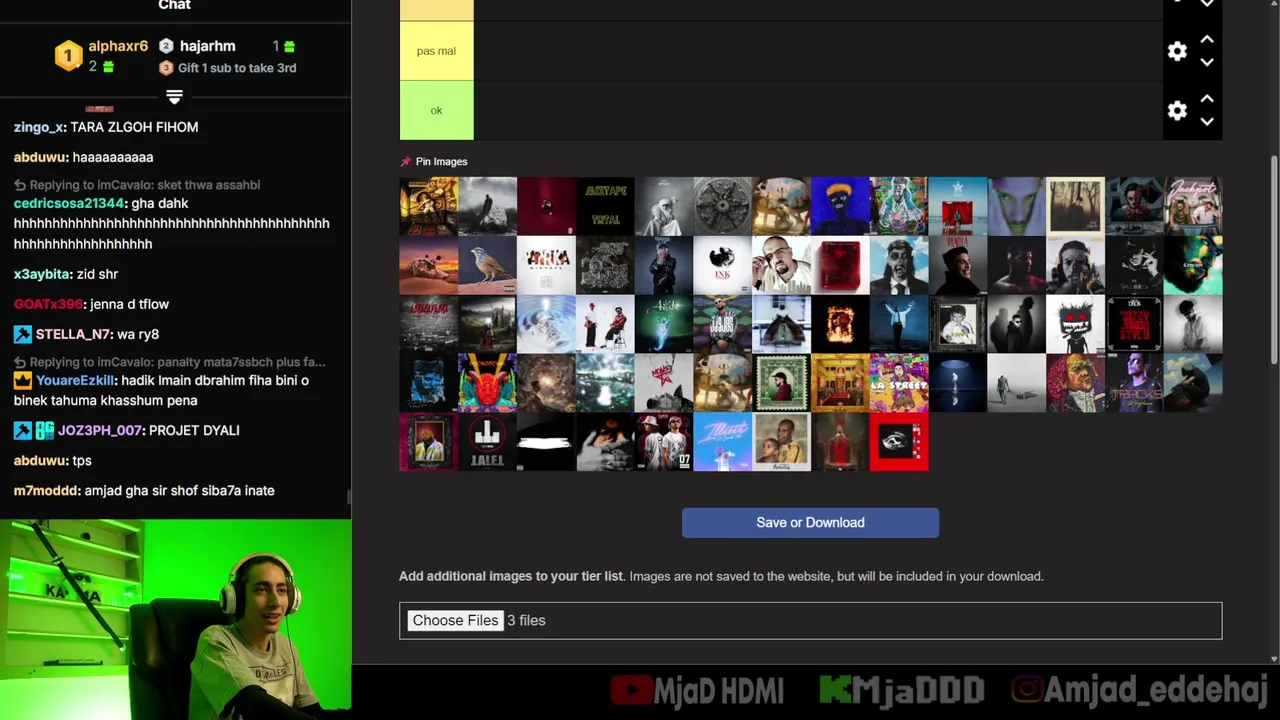Image resolution: width=1280 pixels, height=720 pixels.
Task: Select the teal afro silhouette cover
Action: pos(1193,265)
